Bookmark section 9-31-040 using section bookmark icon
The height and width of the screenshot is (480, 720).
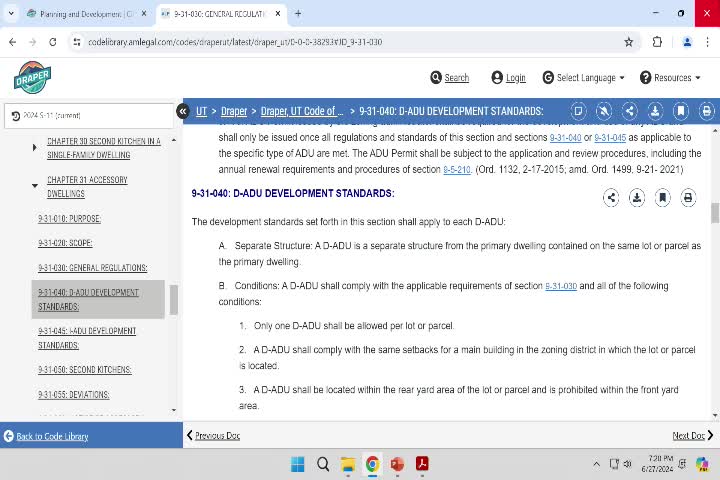point(663,198)
